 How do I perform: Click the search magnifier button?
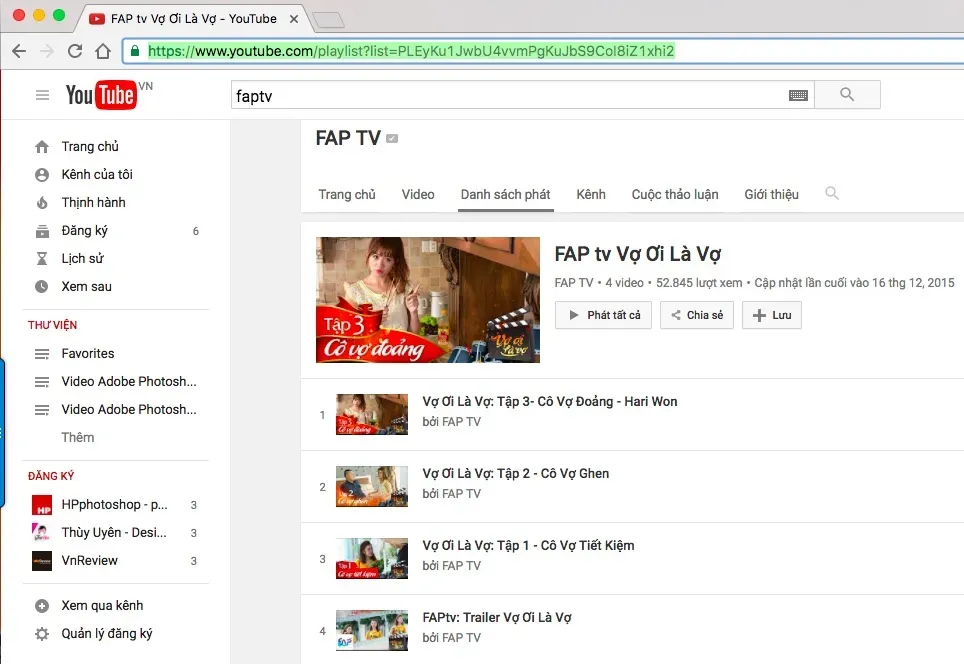[847, 95]
